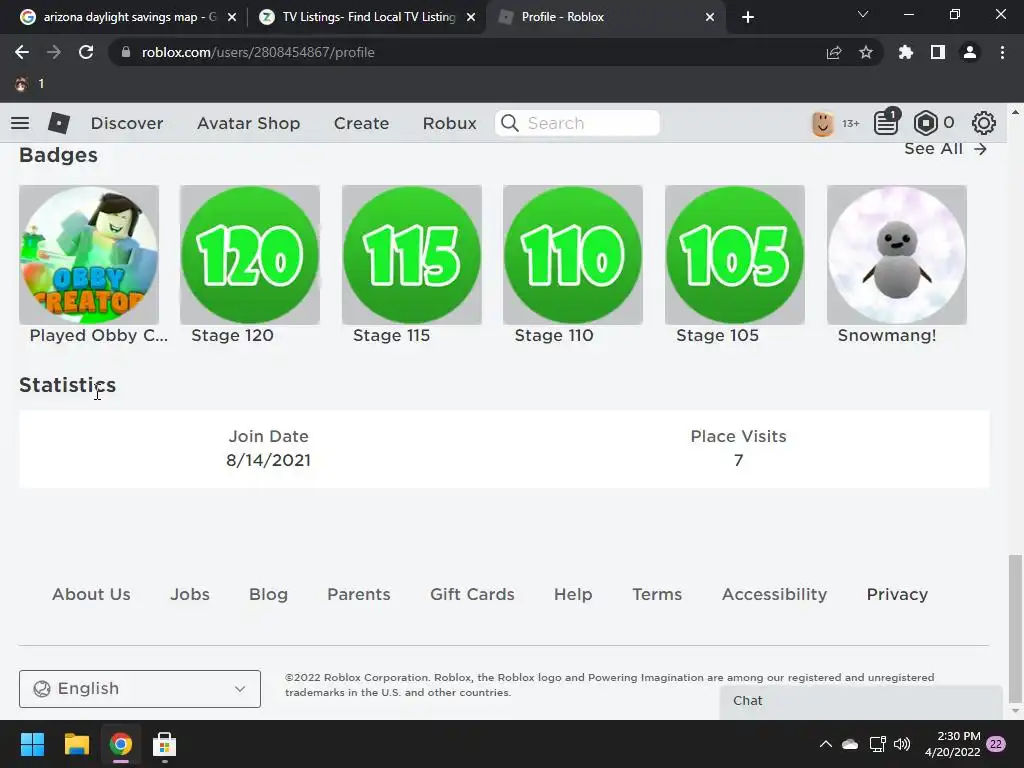
Task: Open the Chrome three-dot menu
Action: 1002,52
